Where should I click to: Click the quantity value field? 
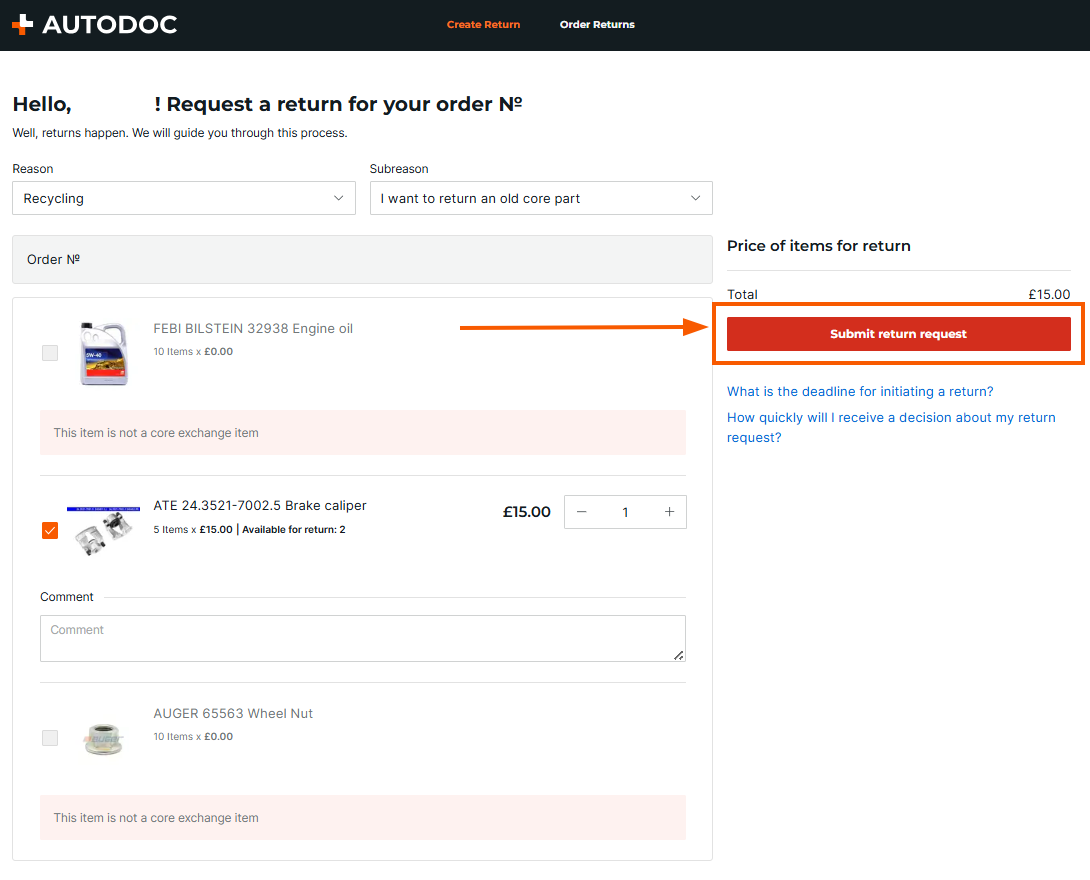pos(625,512)
